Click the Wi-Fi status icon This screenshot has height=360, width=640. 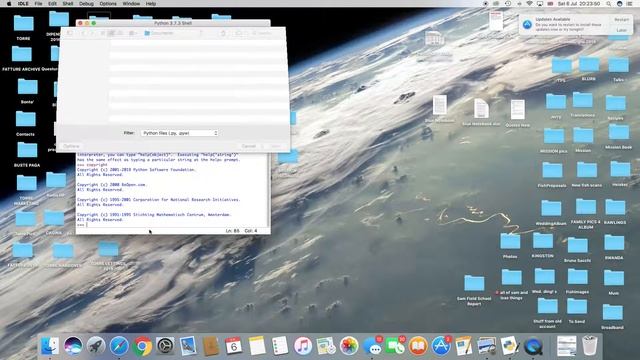[x=529, y=4]
